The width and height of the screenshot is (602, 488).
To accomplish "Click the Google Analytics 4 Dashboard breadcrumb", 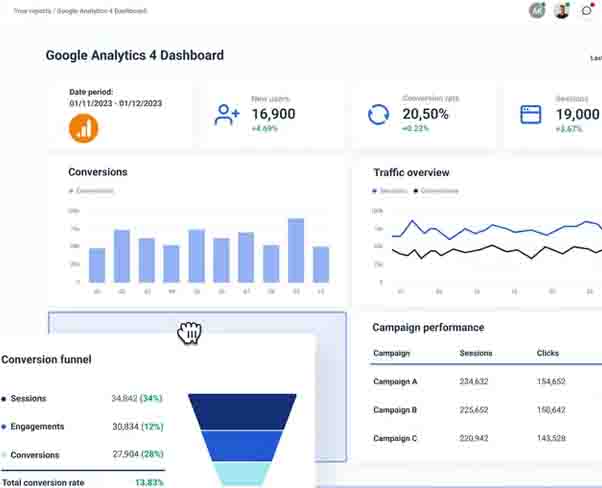I will tap(102, 11).
